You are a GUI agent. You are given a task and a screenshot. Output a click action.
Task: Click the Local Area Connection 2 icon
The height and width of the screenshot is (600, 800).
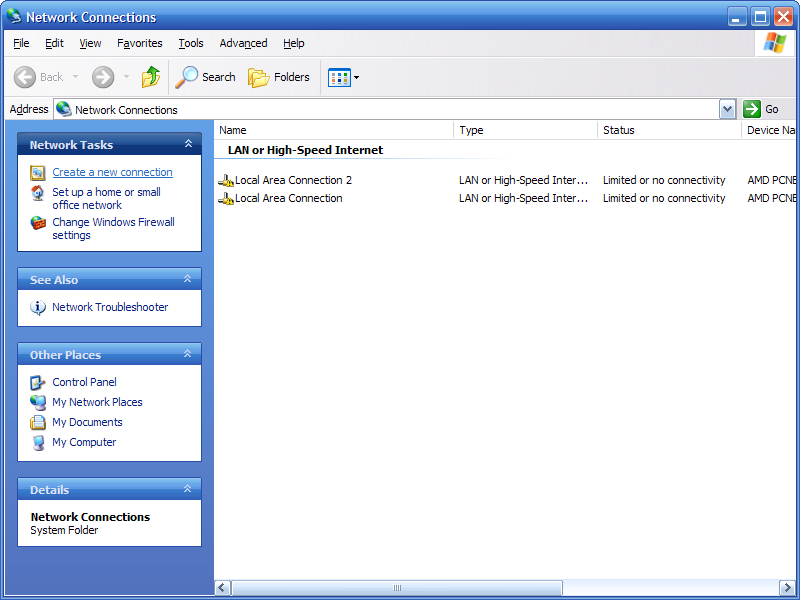(226, 181)
